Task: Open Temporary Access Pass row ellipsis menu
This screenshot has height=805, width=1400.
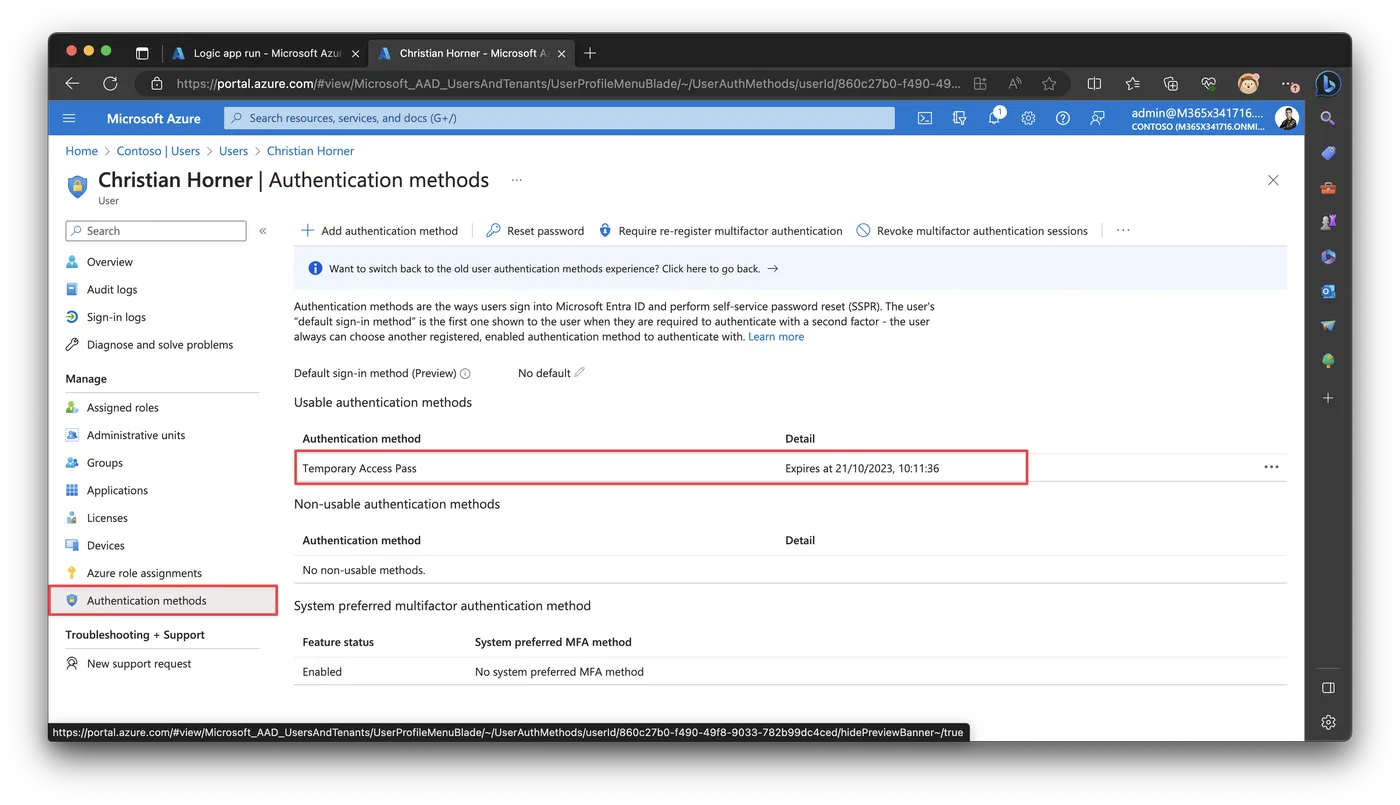Action: pos(1271,467)
